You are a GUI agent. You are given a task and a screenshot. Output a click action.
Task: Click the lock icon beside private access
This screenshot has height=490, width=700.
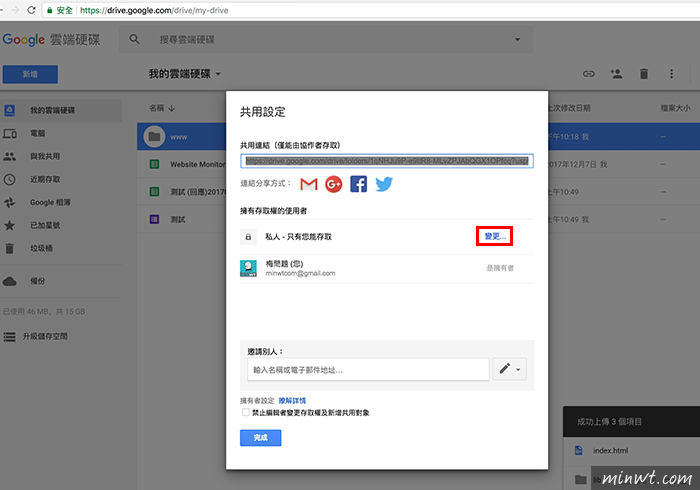248,237
